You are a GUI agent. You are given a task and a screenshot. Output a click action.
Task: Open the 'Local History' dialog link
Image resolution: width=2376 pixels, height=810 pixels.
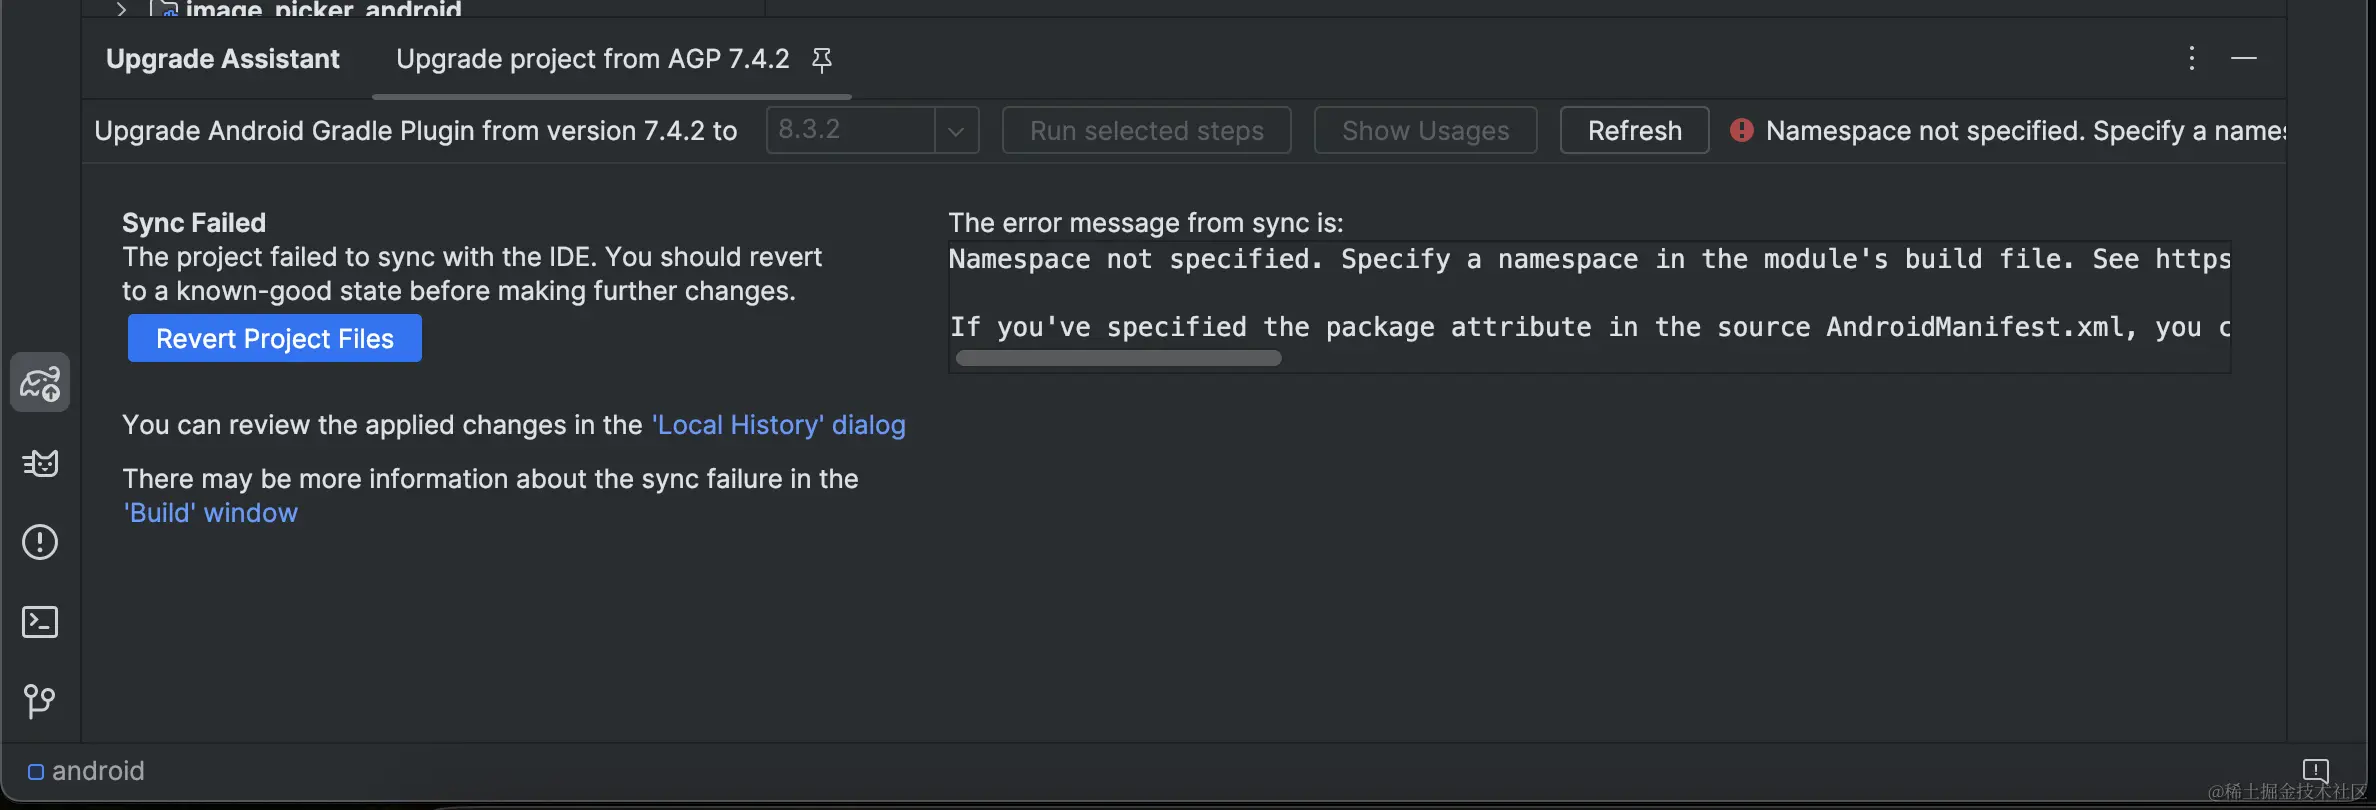[x=779, y=424]
